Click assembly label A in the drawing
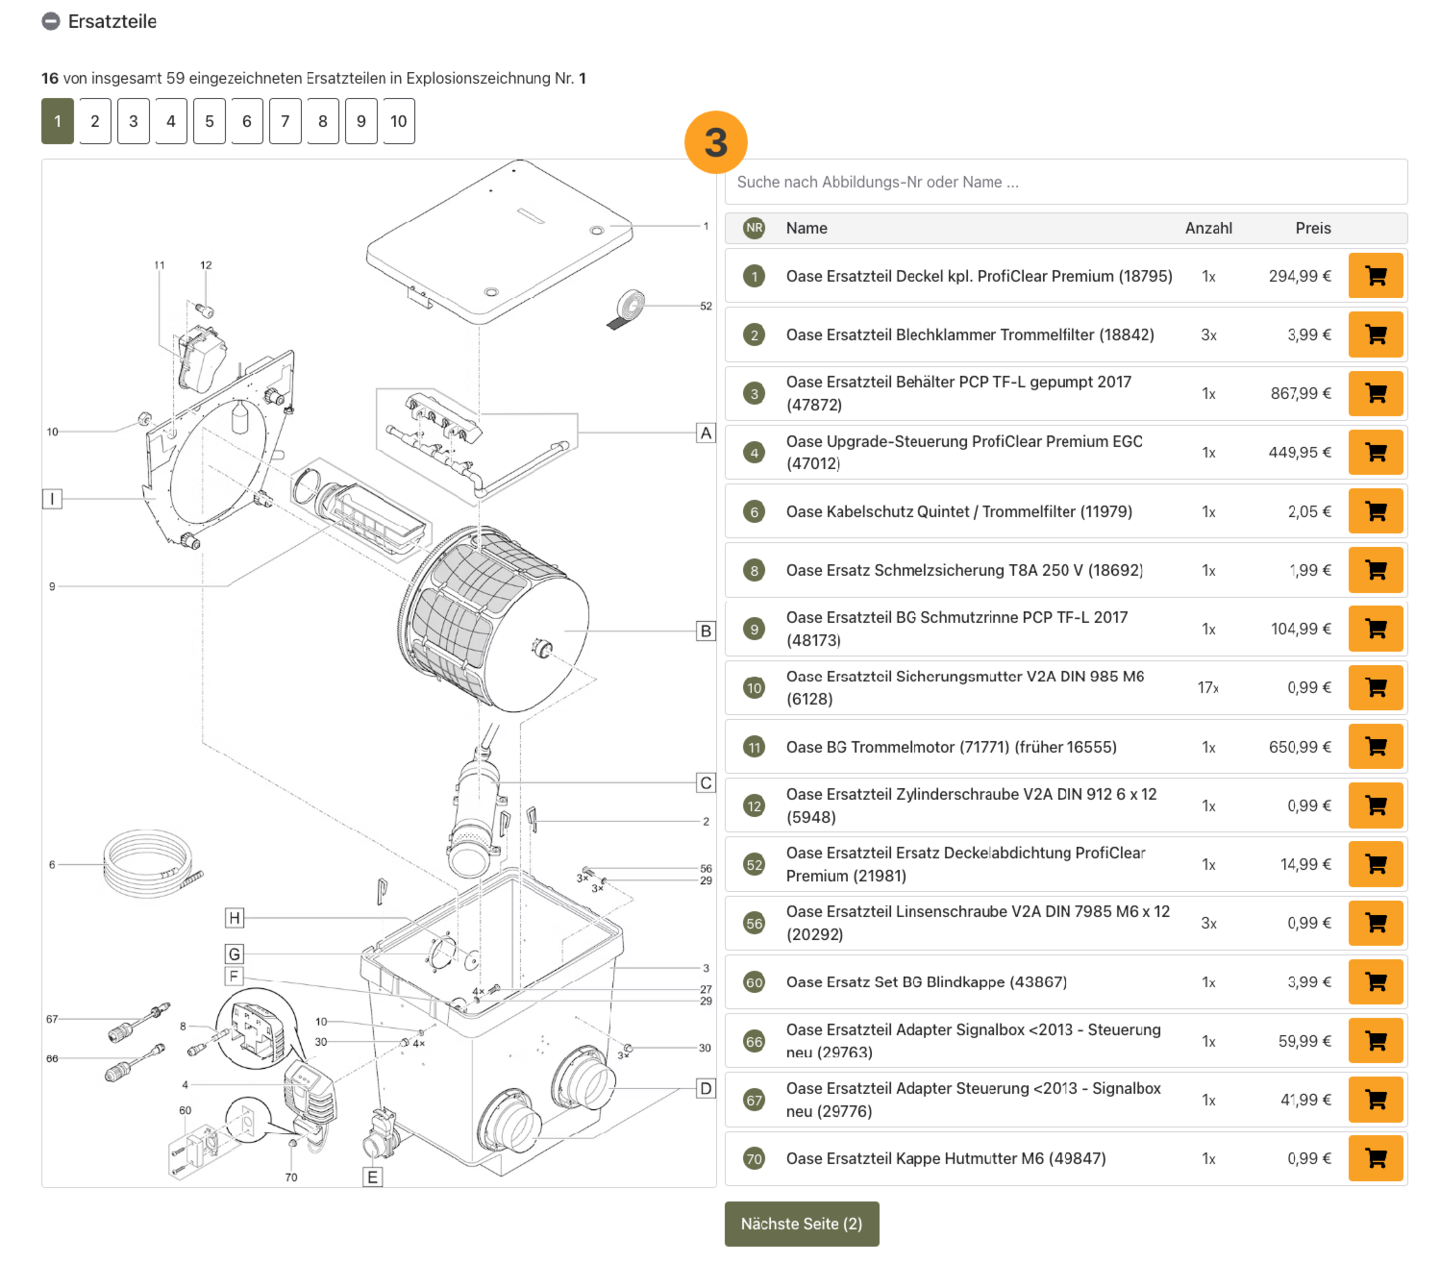The image size is (1440, 1263). point(706,433)
